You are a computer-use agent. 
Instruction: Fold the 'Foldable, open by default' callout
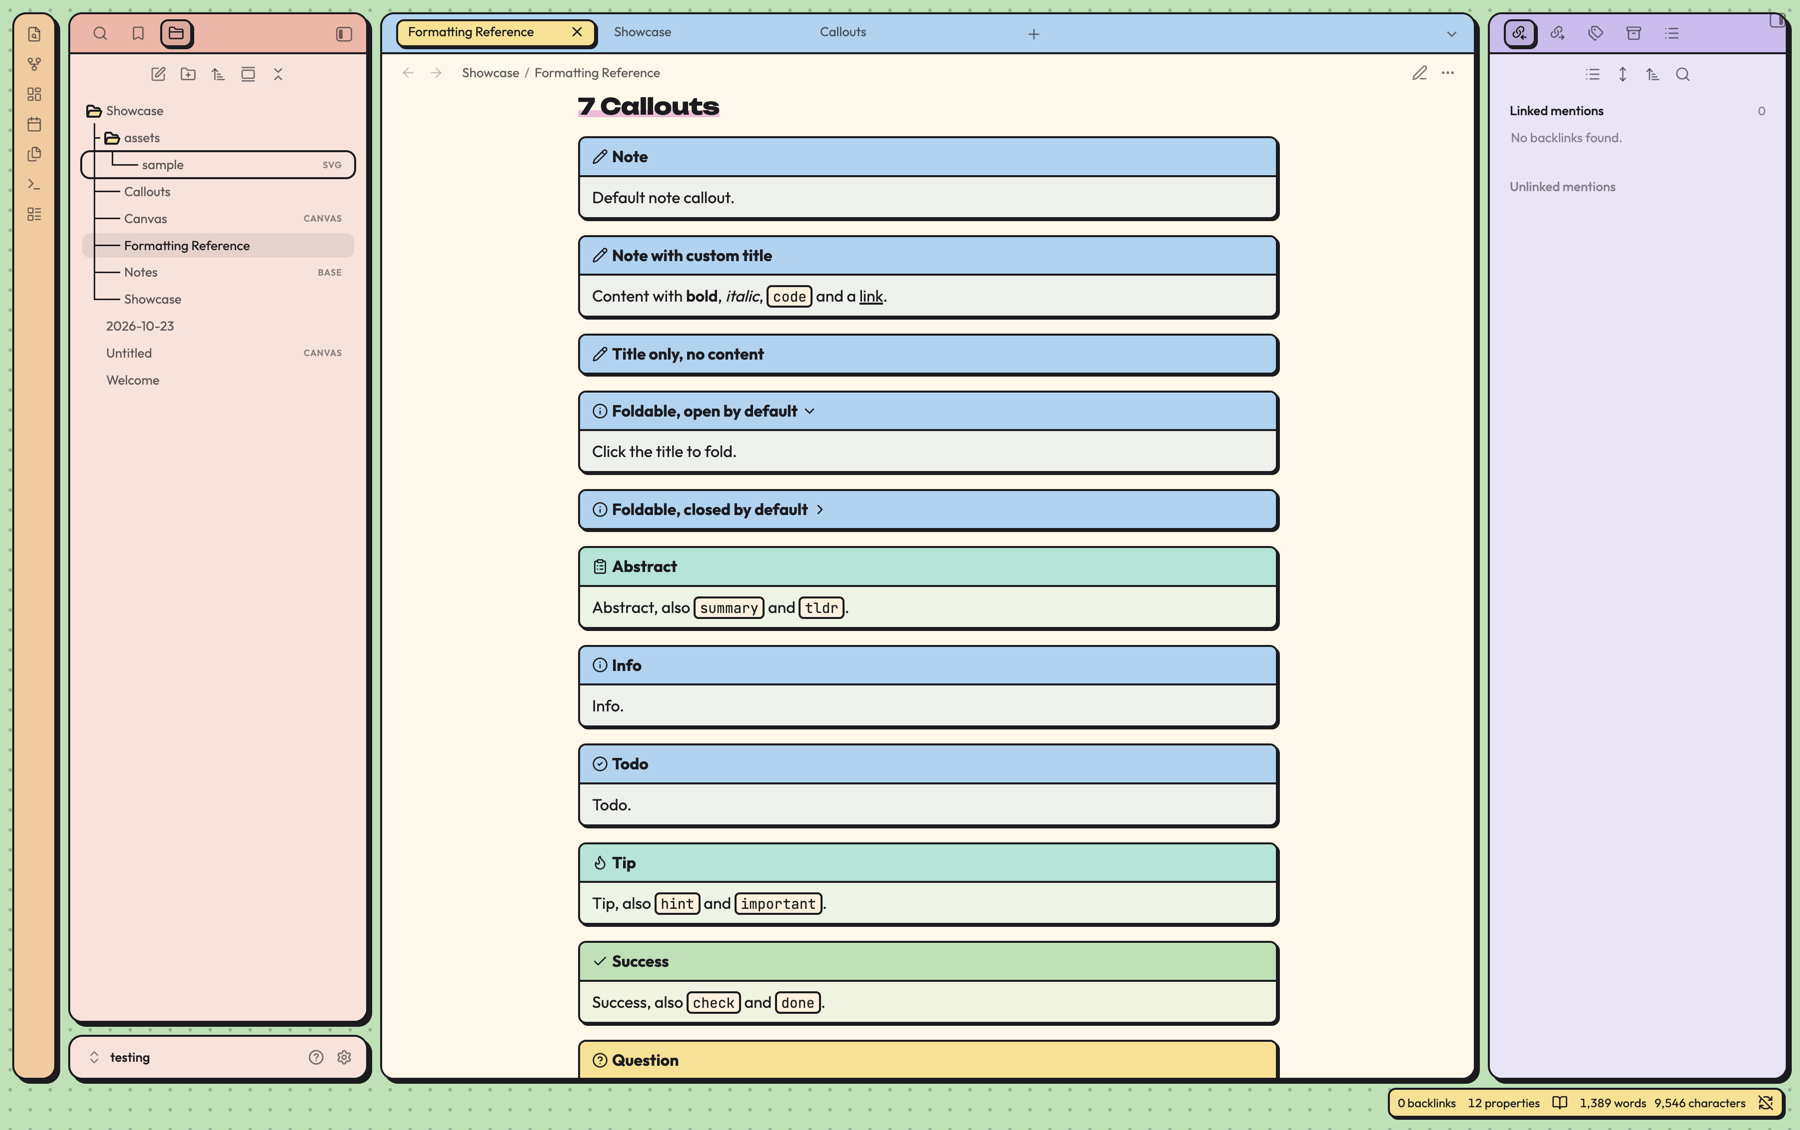click(810, 411)
